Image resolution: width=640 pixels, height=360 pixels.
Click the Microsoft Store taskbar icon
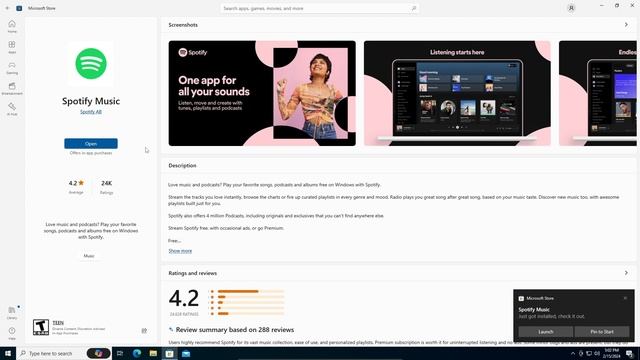tap(169, 353)
